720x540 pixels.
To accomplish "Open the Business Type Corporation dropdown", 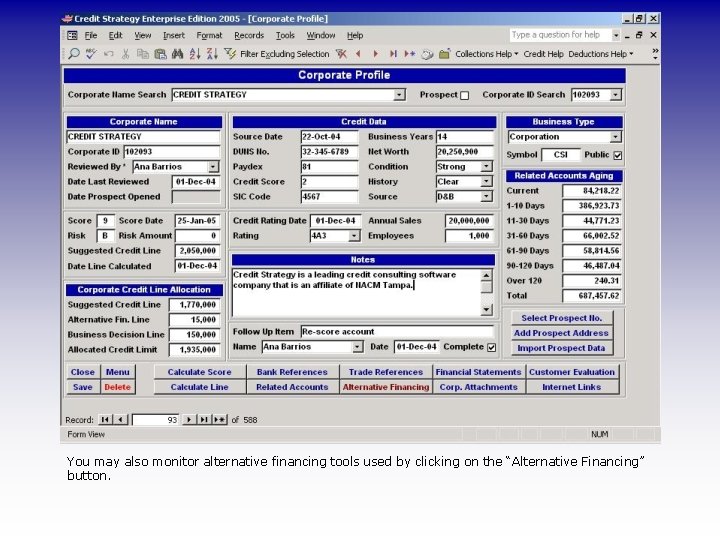I will [x=615, y=137].
